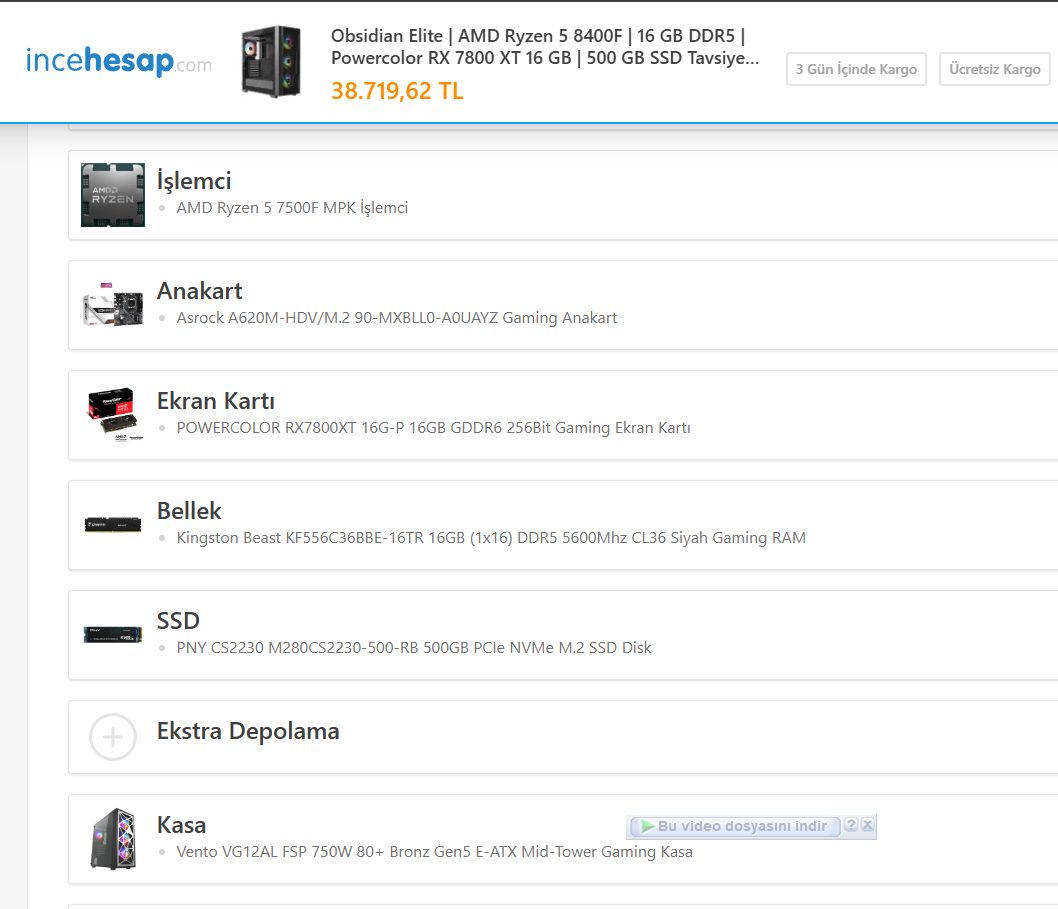The width and height of the screenshot is (1058, 909).
Task: Open the SSD section heading
Action: click(x=178, y=621)
